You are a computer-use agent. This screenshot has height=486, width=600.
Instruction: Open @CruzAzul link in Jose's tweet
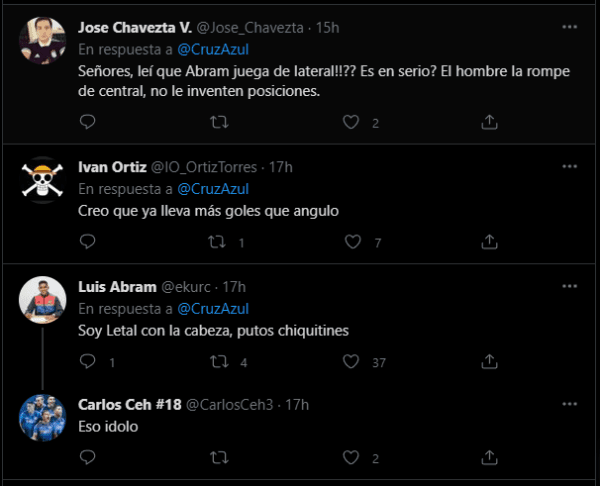pyautogui.click(x=213, y=48)
